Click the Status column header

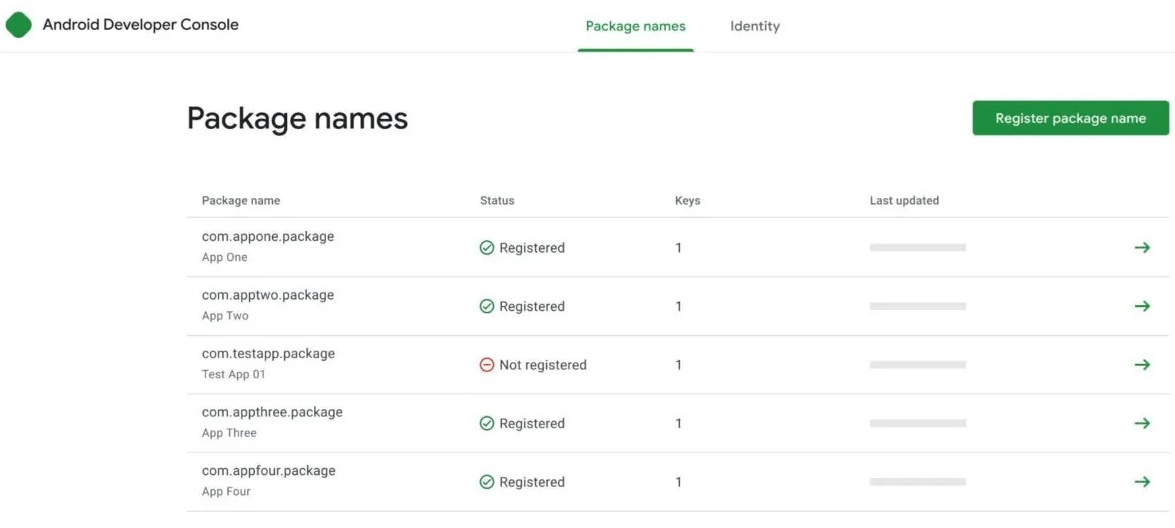[497, 201]
